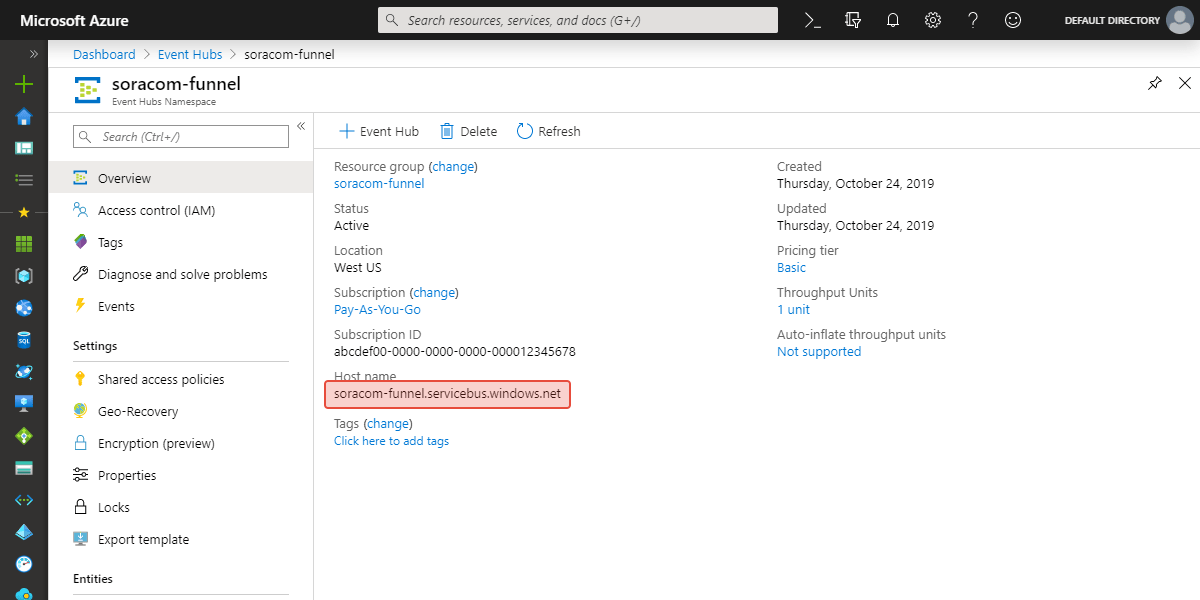Image resolution: width=1200 pixels, height=600 pixels.
Task: Open the directory and subscription filter
Action: [x=852, y=19]
